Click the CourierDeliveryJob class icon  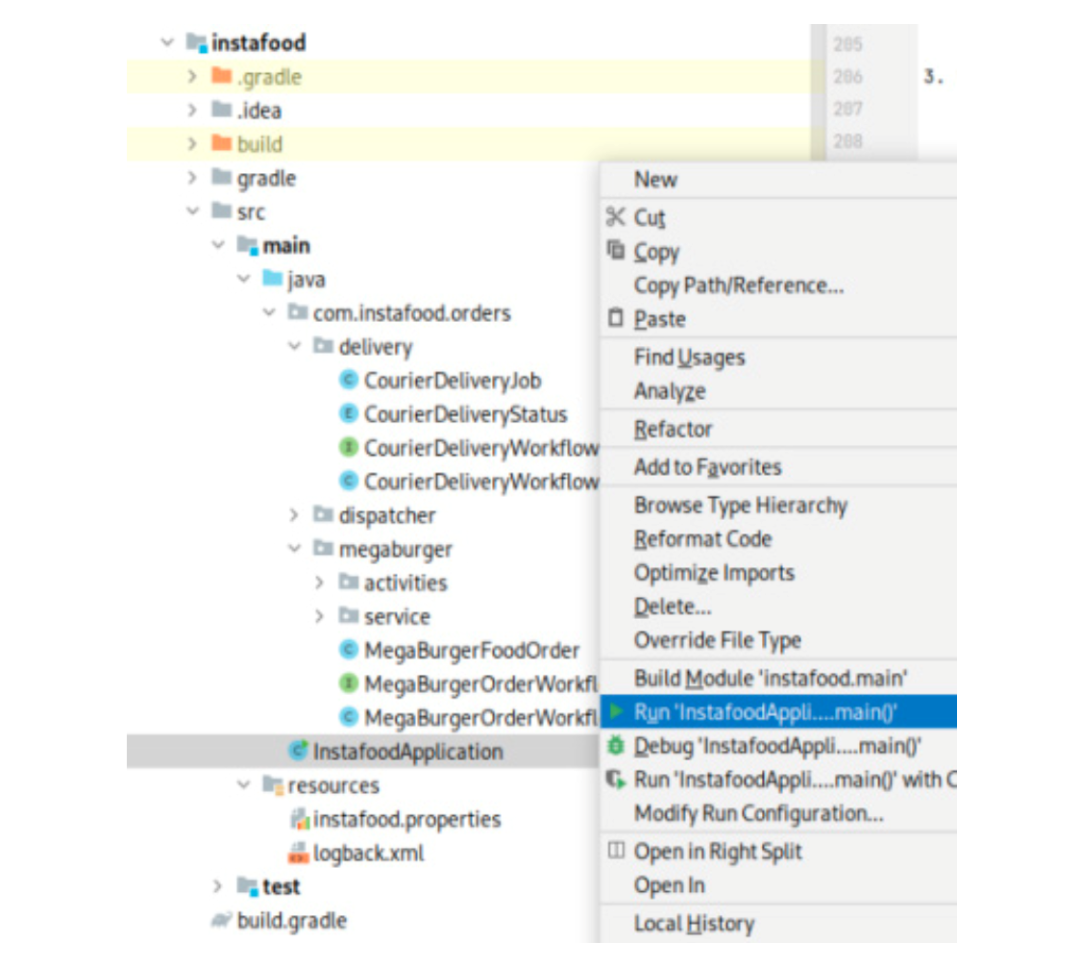click(349, 380)
